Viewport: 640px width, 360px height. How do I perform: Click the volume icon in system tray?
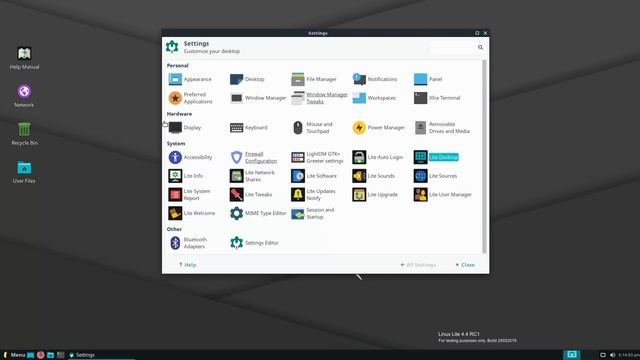tap(612, 355)
